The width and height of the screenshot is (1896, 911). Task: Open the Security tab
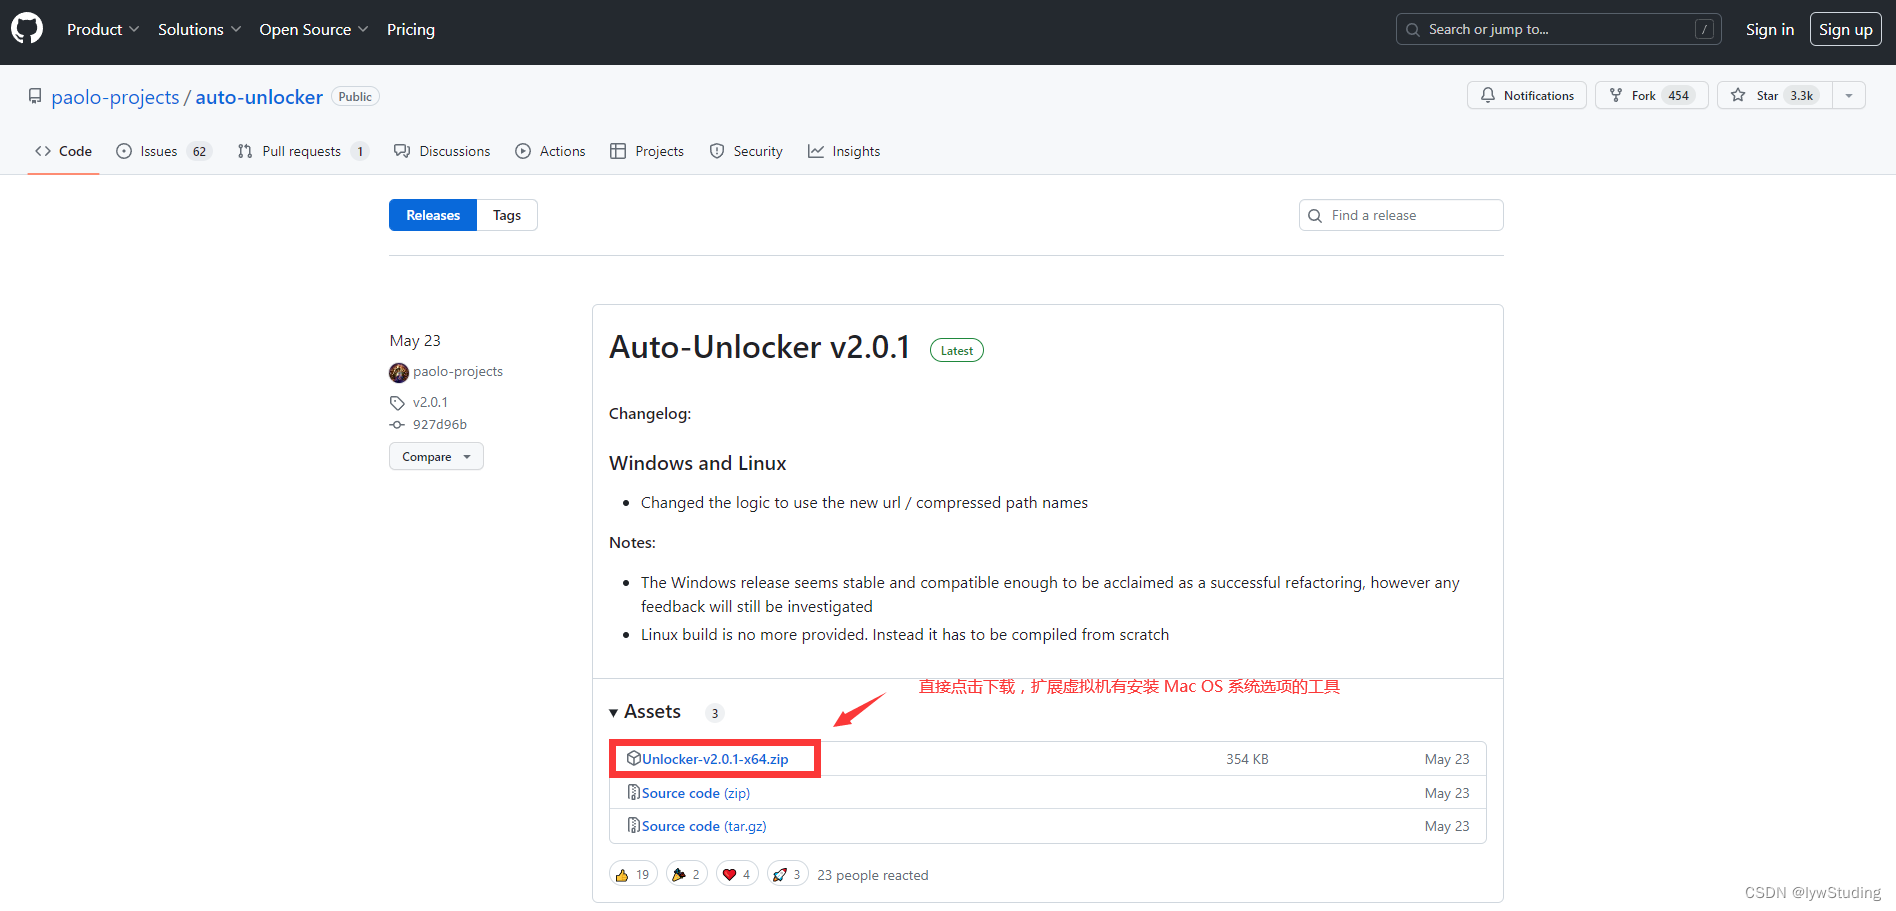point(746,151)
